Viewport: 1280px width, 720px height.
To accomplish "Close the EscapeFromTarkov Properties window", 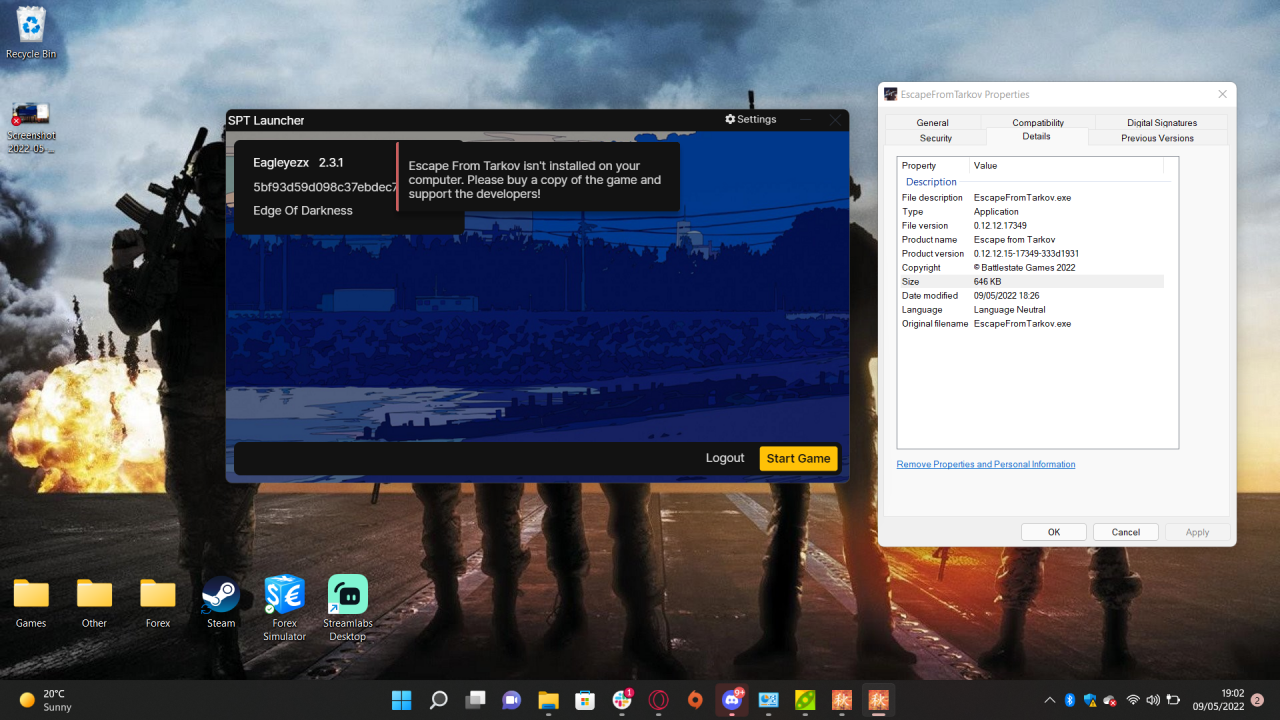I will point(1222,94).
